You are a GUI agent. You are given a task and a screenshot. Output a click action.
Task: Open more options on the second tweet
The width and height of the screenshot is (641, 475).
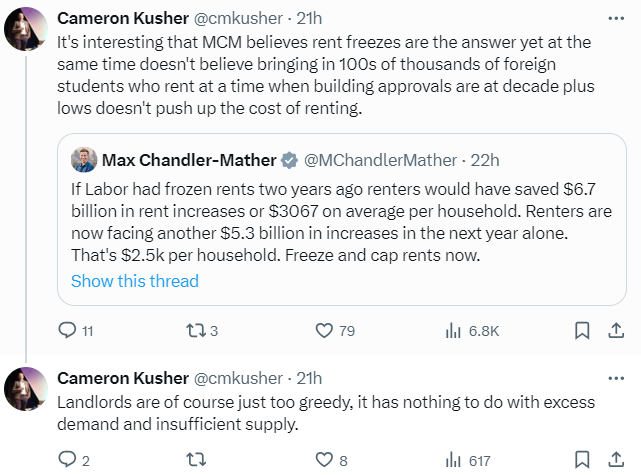(611, 377)
